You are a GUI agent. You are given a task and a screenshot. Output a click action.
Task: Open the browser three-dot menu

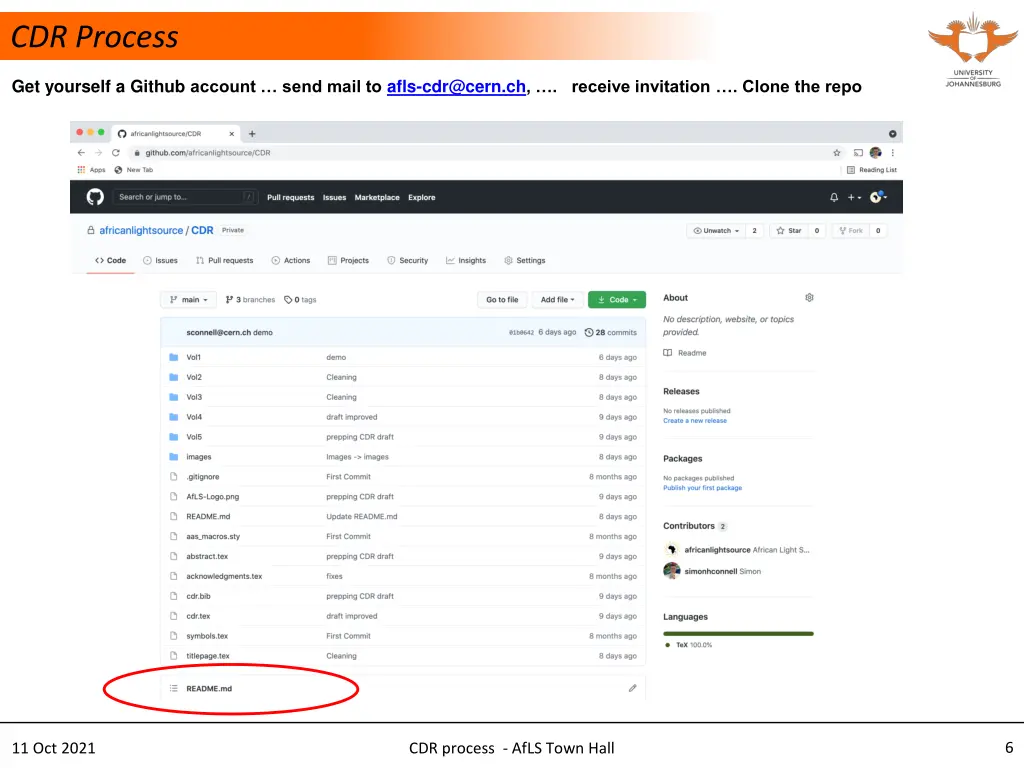[893, 153]
